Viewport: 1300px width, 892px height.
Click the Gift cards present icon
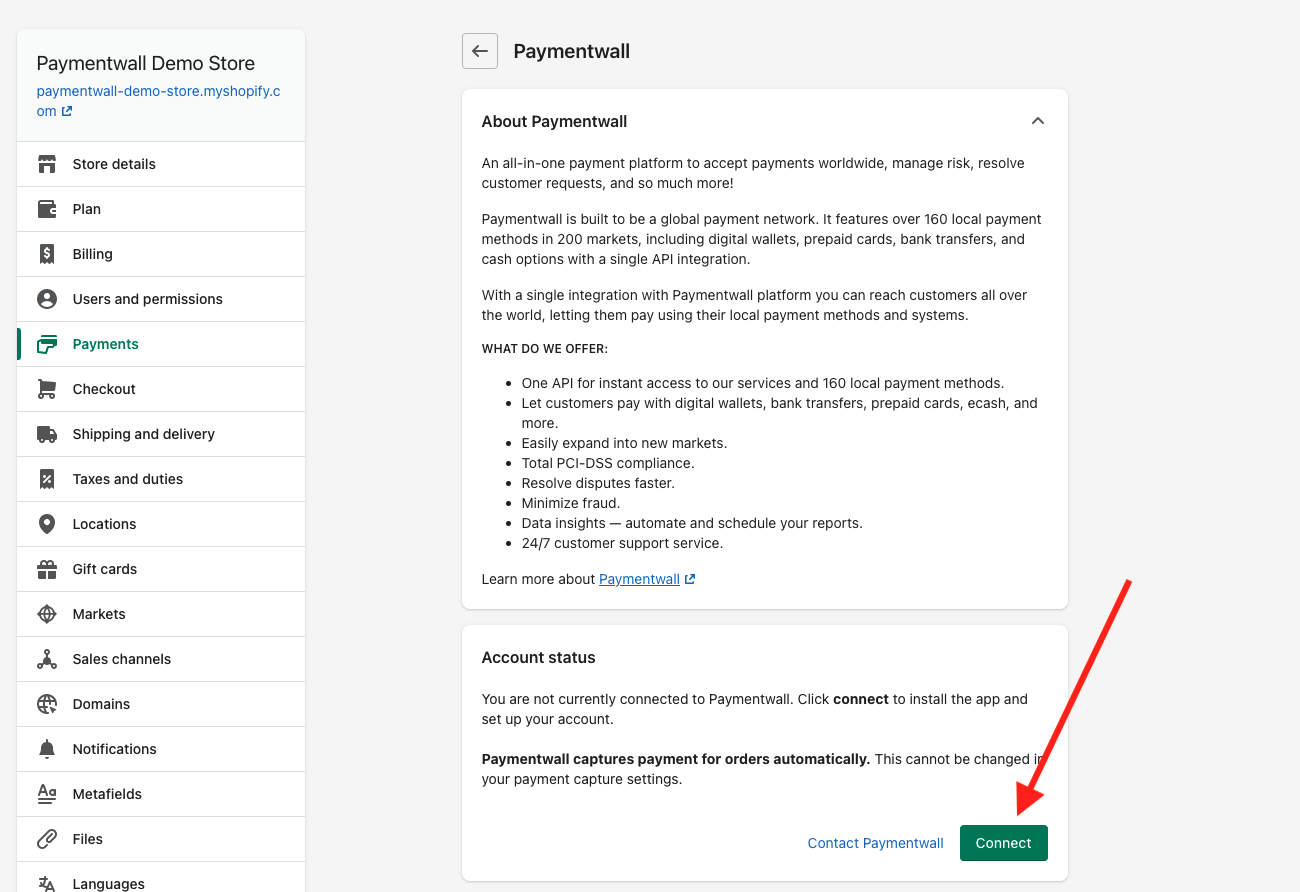point(47,569)
